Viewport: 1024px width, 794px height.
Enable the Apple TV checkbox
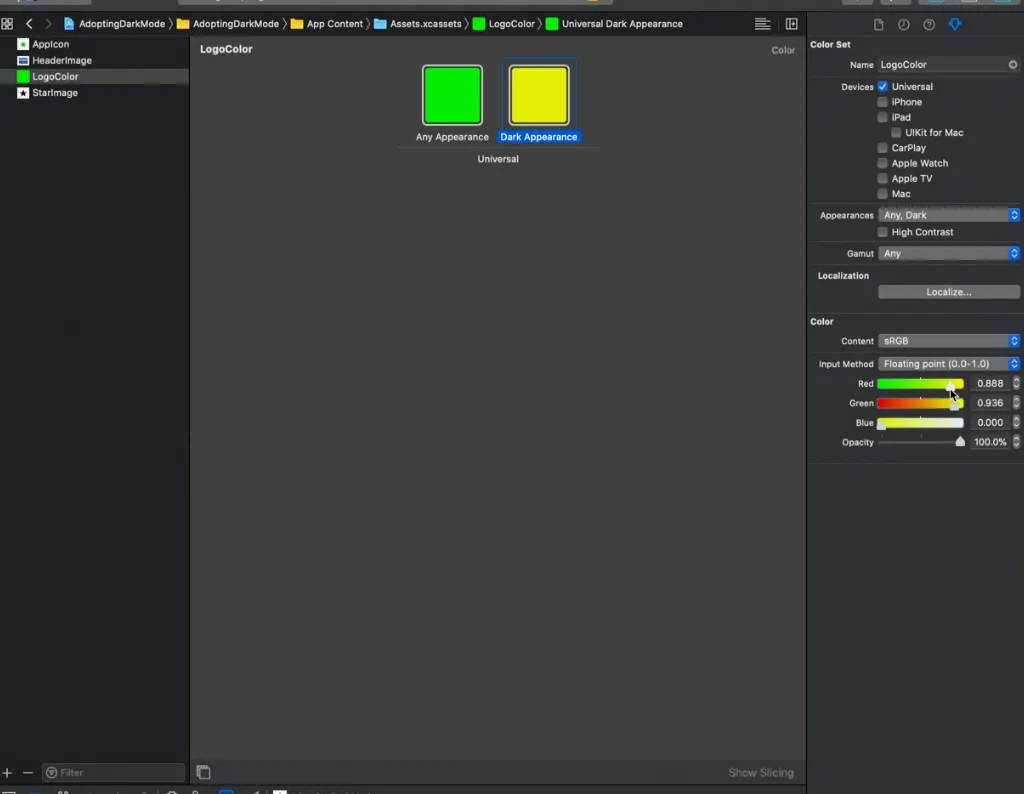(882, 178)
